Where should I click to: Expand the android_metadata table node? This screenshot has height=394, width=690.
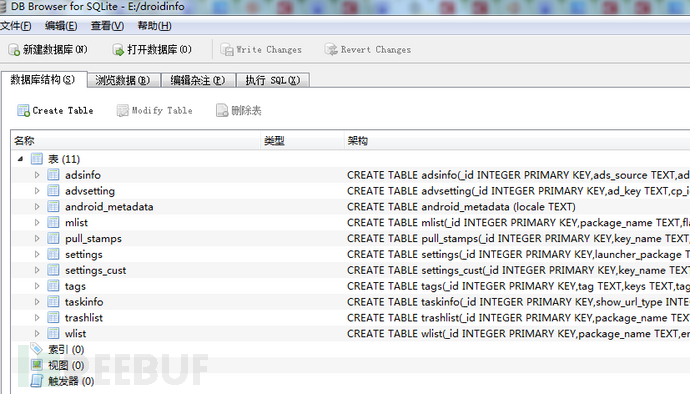(x=37, y=206)
